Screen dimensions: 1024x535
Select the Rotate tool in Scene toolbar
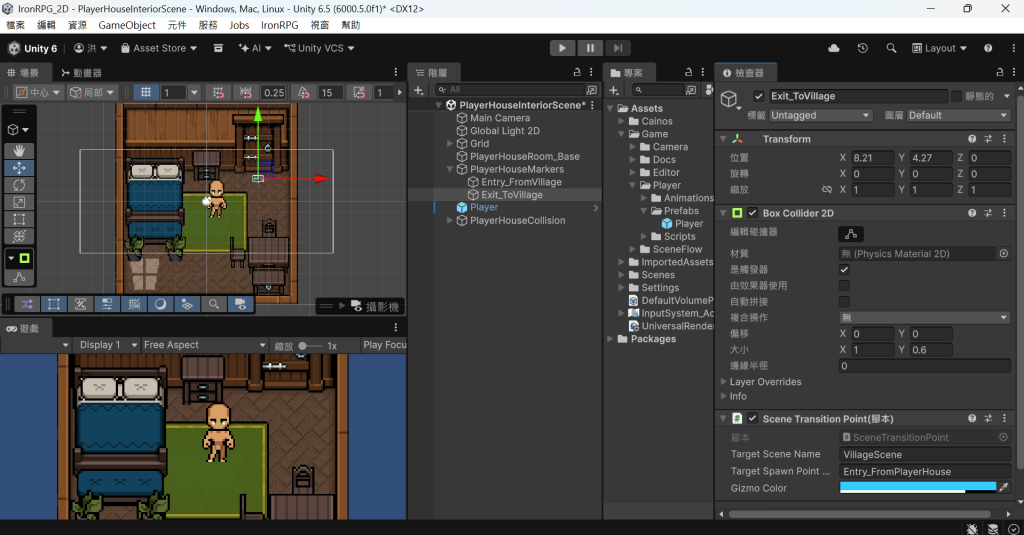(x=19, y=185)
